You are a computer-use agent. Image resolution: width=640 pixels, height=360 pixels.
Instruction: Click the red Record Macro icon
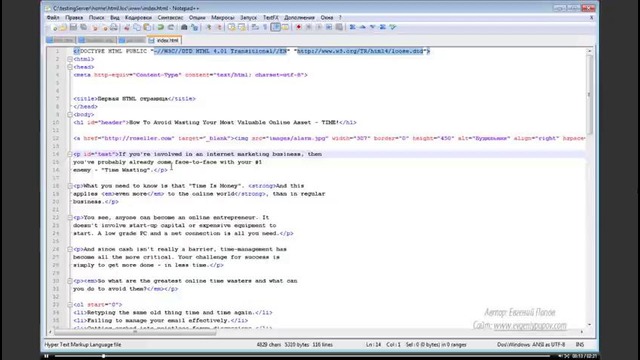pos(298,27)
